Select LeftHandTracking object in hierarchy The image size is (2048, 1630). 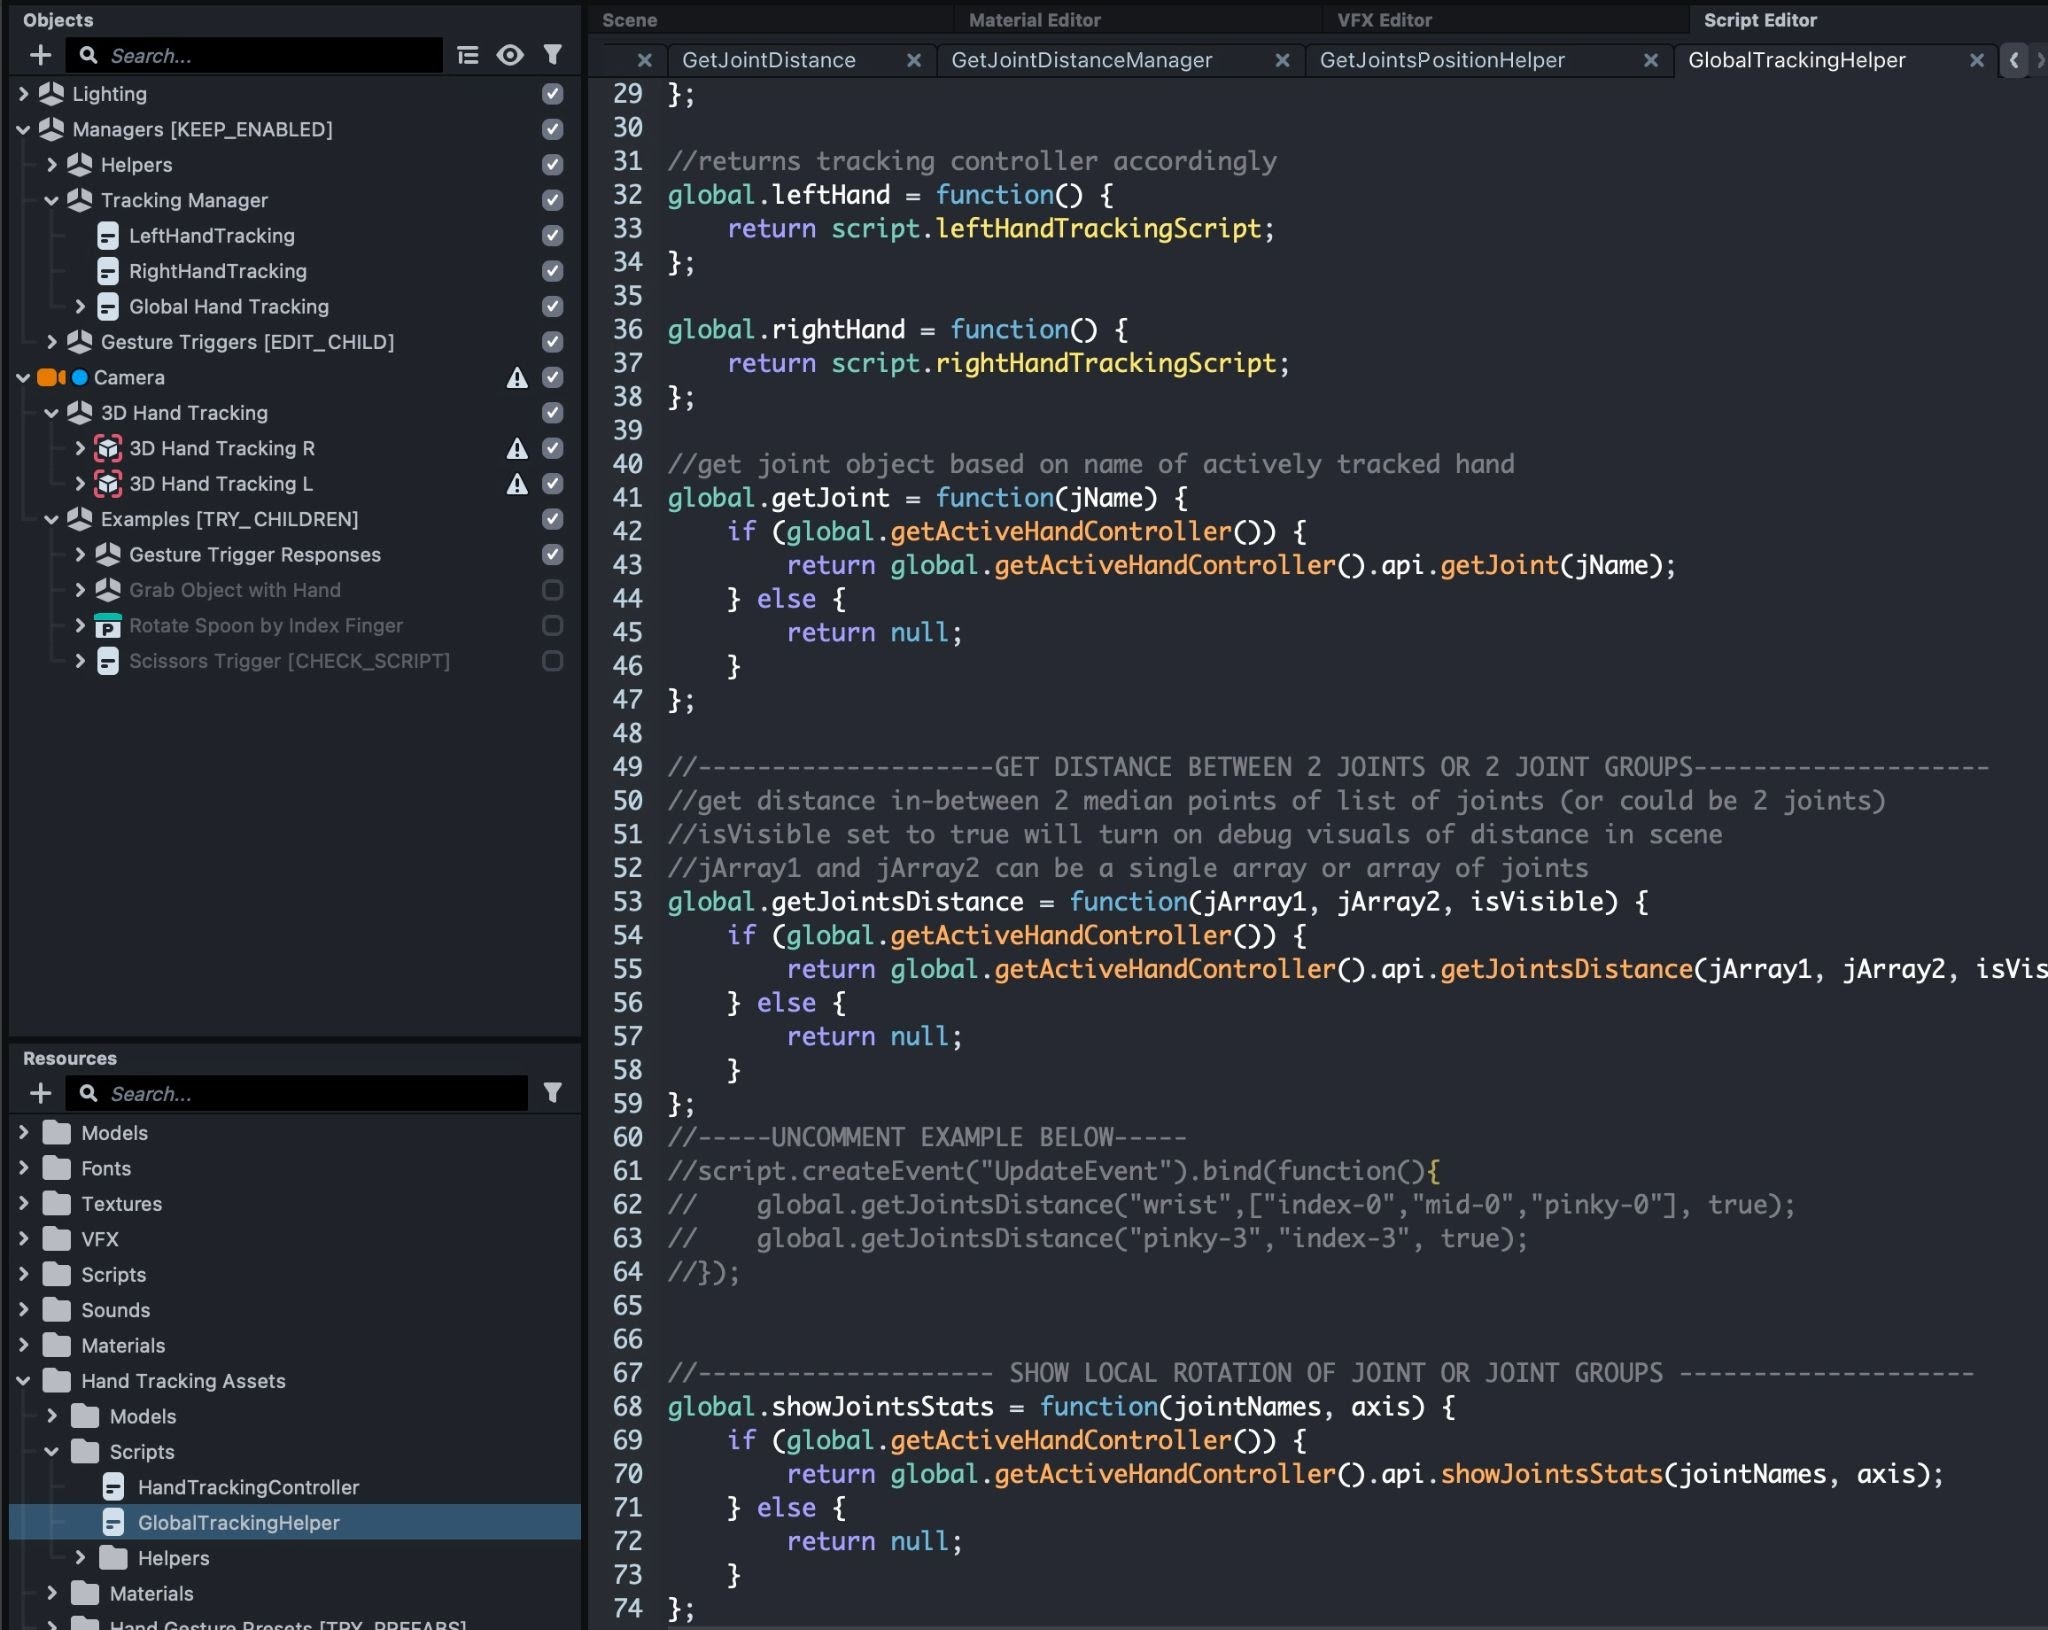(x=211, y=236)
